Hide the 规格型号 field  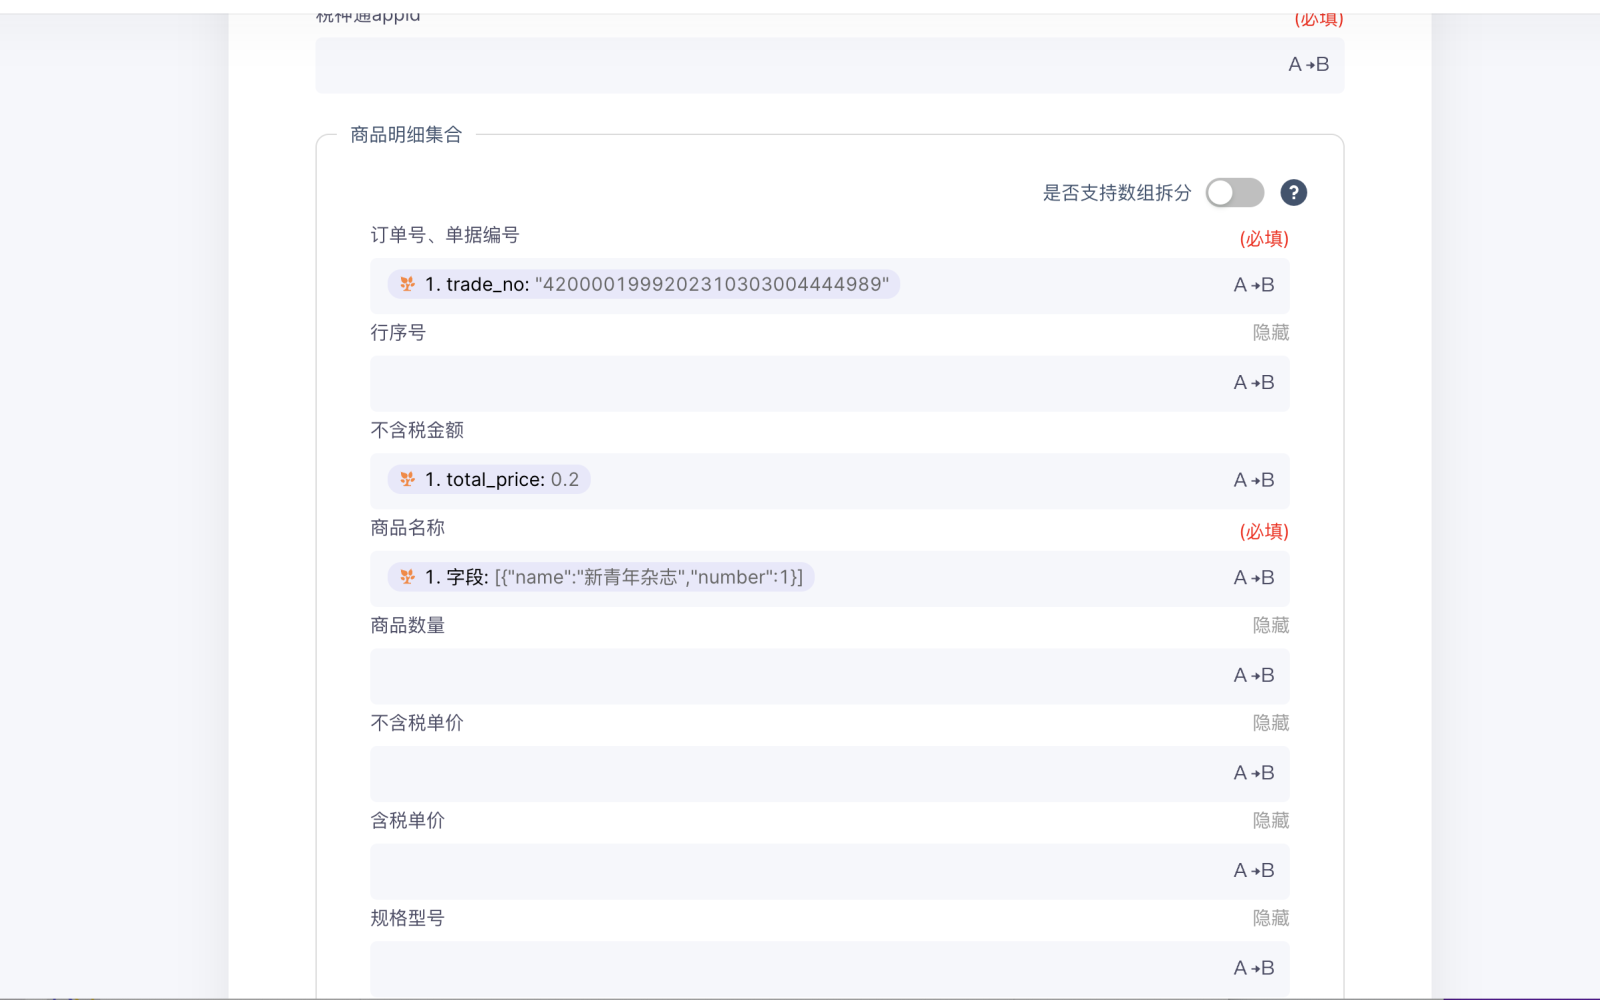point(1271,918)
